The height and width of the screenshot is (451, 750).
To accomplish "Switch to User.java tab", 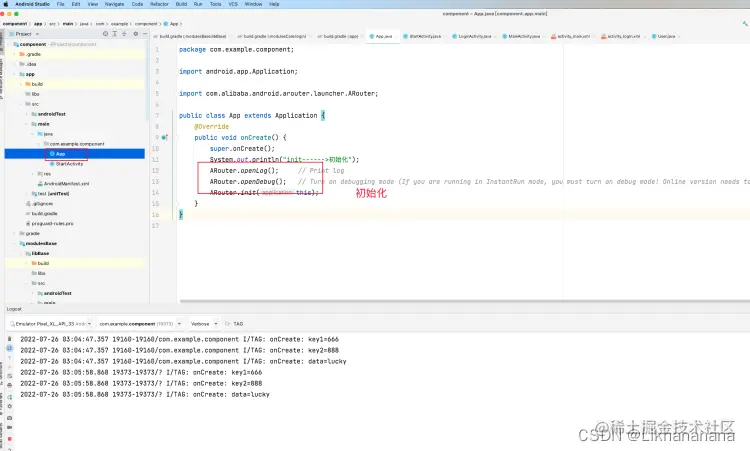I will [664, 36].
